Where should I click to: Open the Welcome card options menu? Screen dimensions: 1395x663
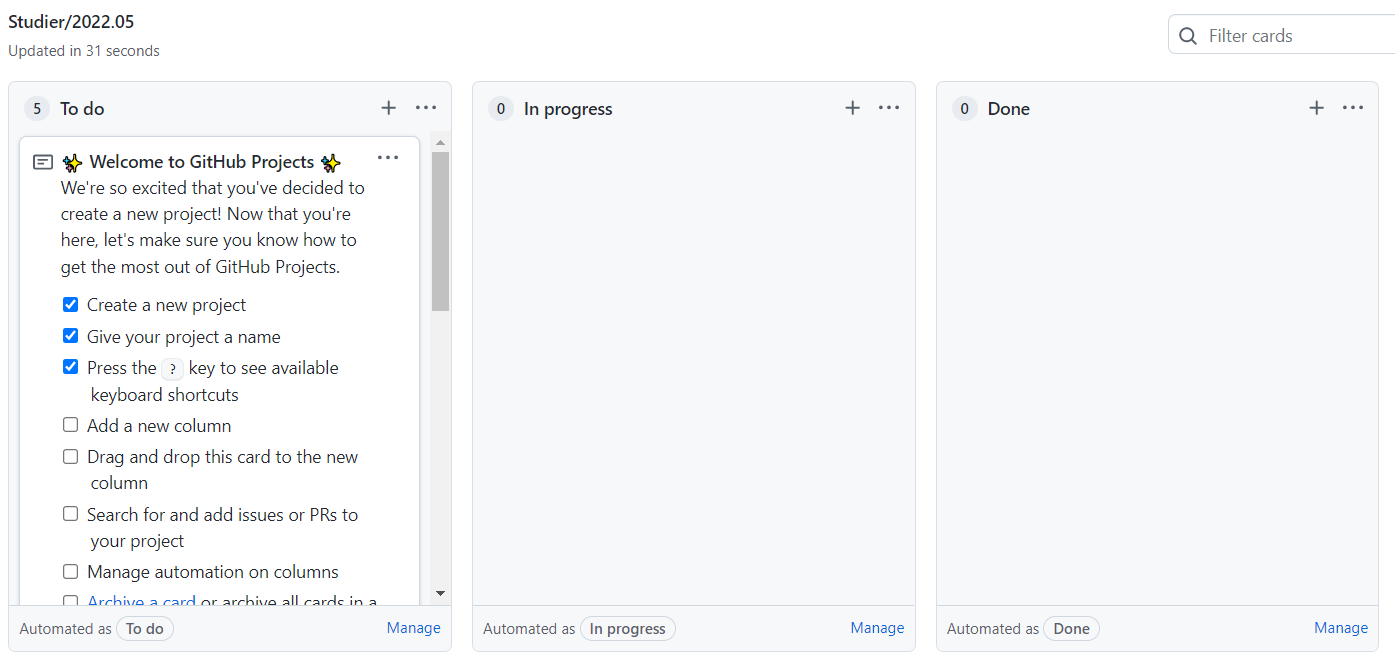(x=388, y=158)
